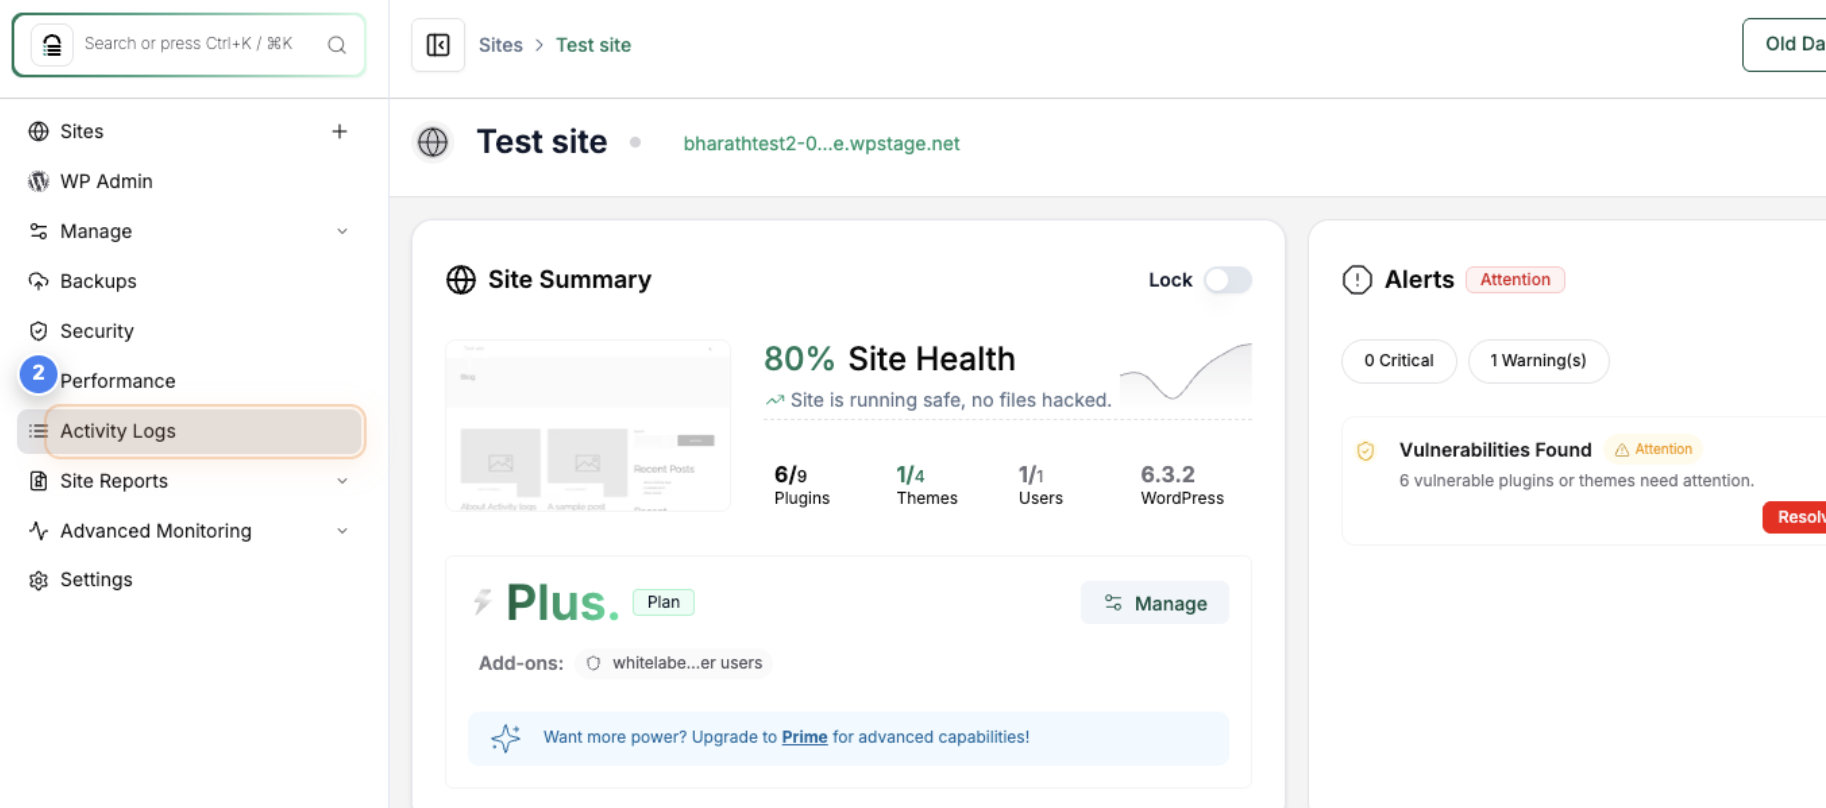
Task: Click the Prime upgrade link
Action: pos(804,737)
